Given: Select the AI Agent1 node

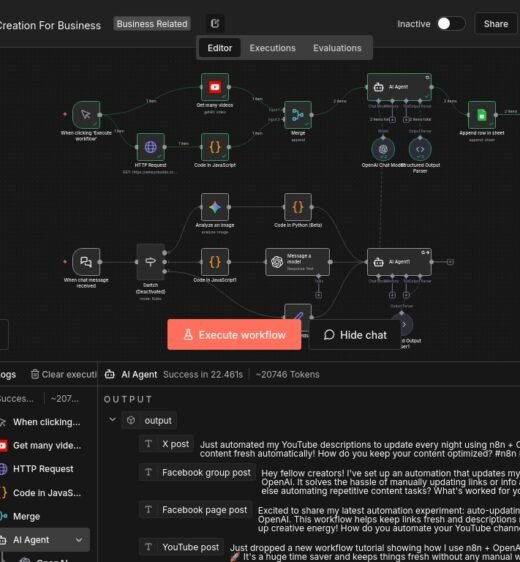Looking at the screenshot, I should [x=399, y=262].
